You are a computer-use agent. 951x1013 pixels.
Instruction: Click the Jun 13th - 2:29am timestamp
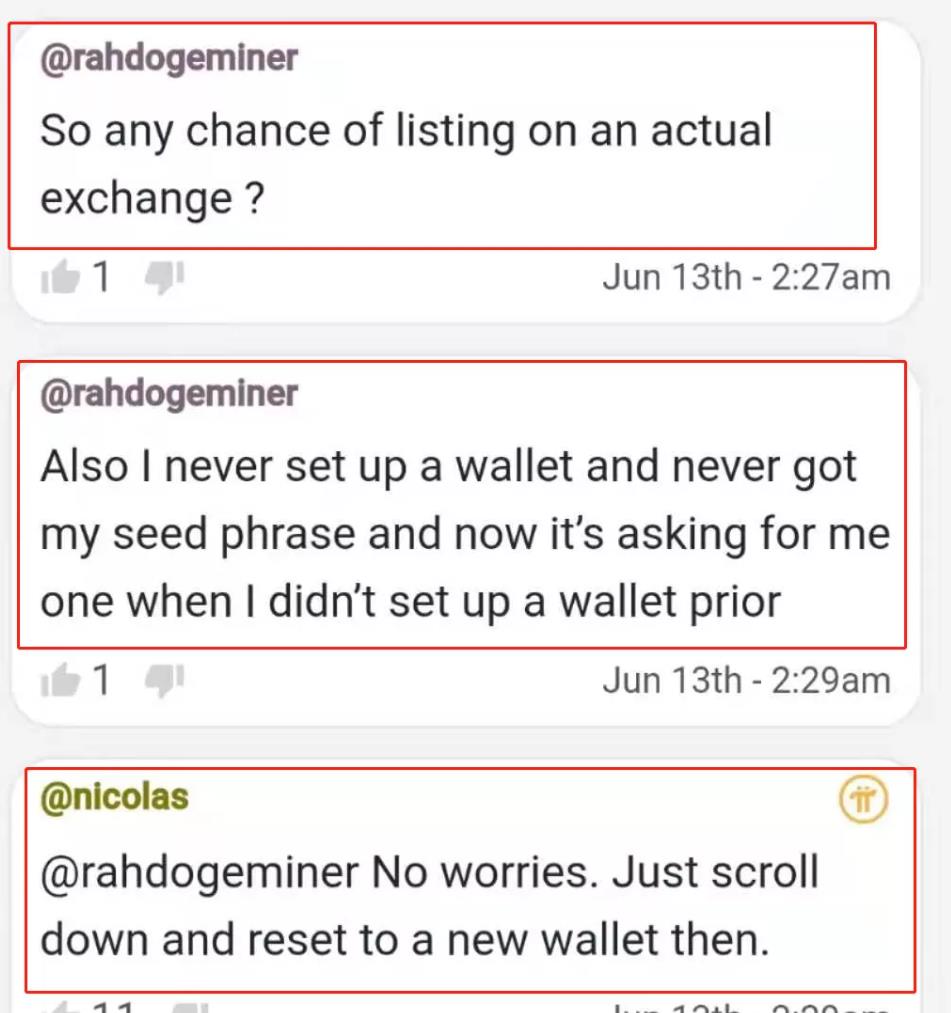pos(745,681)
